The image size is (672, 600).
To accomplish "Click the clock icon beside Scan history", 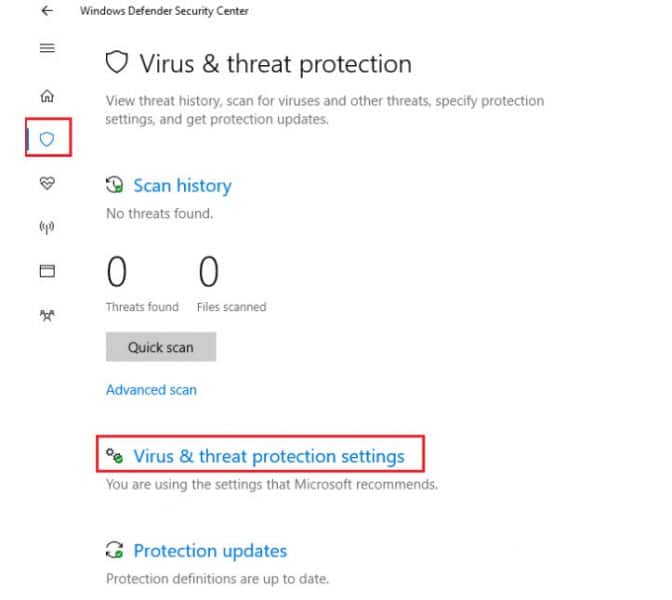I will pyautogui.click(x=115, y=185).
